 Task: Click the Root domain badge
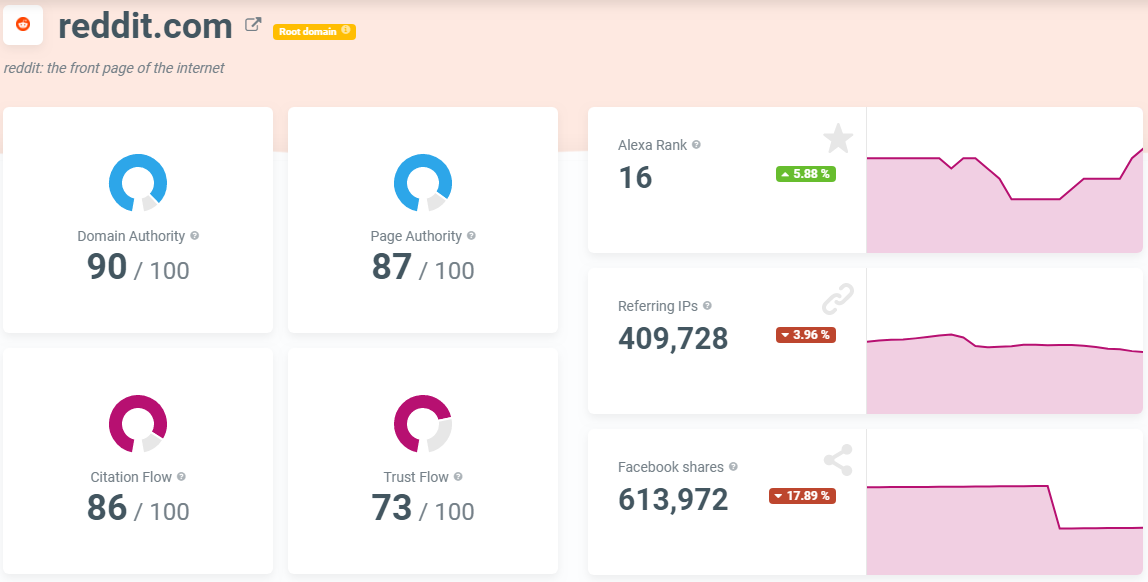314,31
